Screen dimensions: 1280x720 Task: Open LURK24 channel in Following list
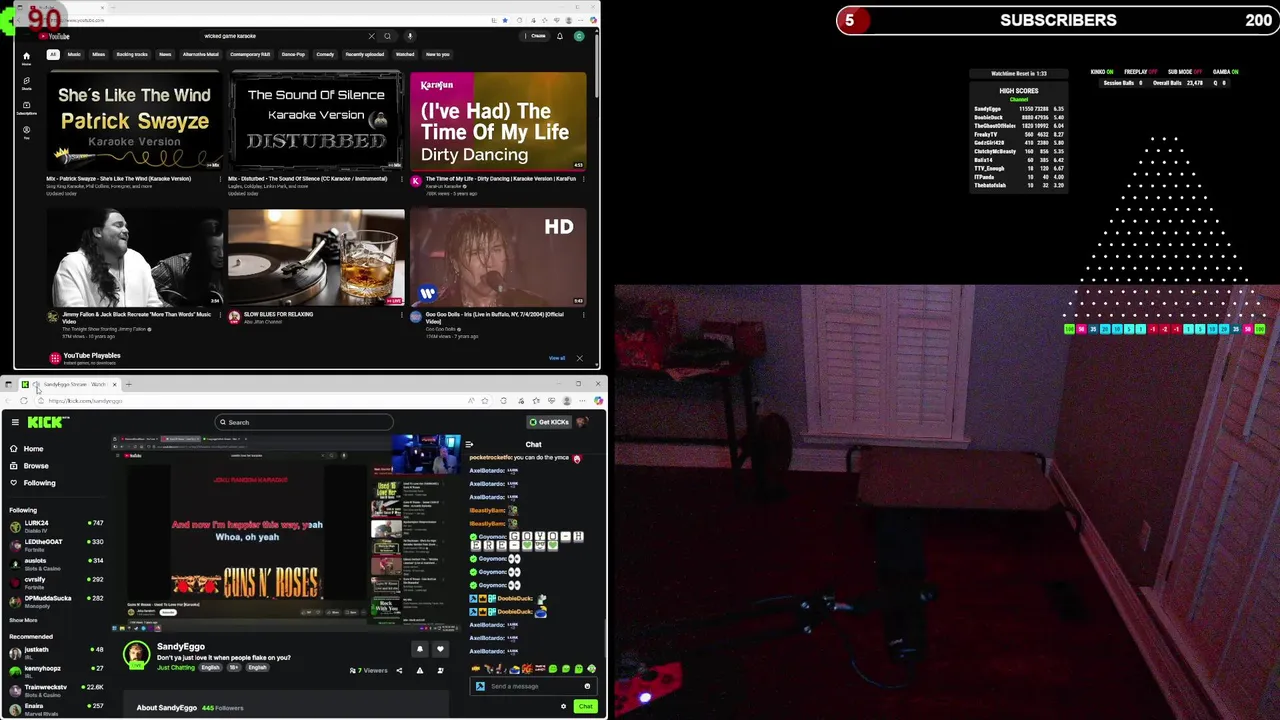pyautogui.click(x=55, y=524)
